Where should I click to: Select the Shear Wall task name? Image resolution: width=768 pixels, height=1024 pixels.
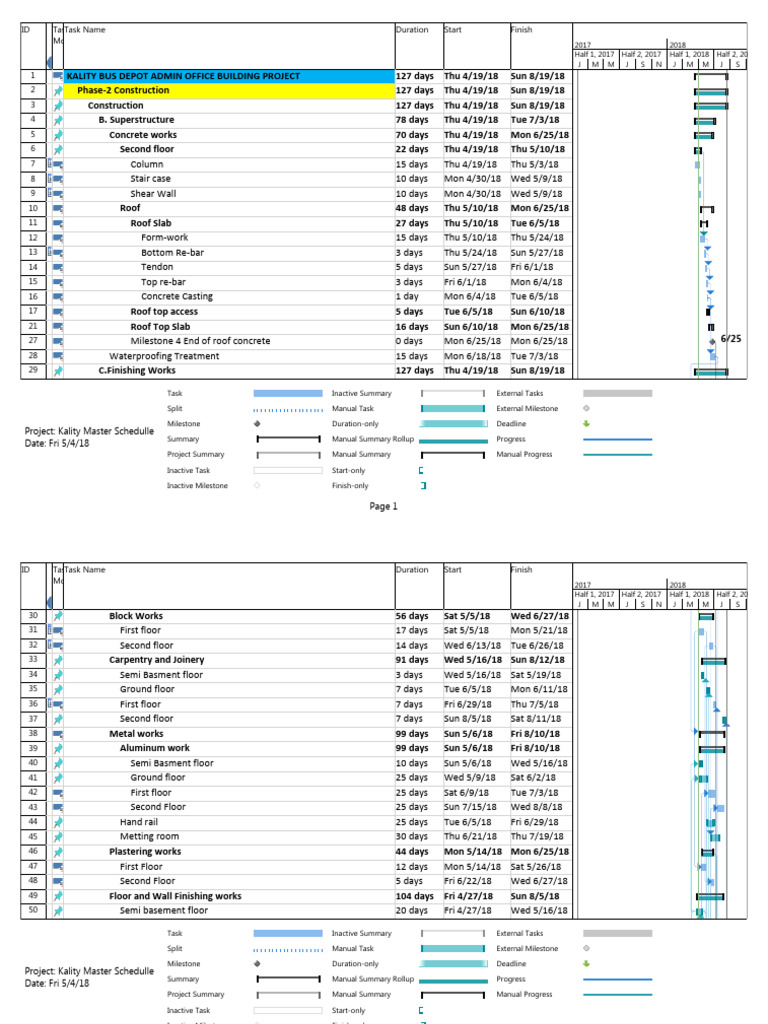153,194
